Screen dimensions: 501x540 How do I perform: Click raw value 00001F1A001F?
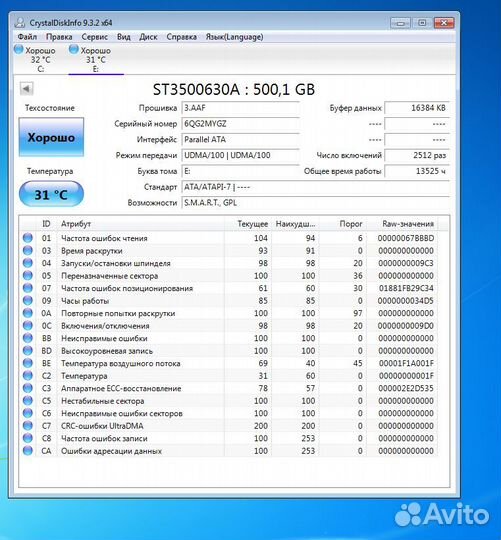[406, 363]
